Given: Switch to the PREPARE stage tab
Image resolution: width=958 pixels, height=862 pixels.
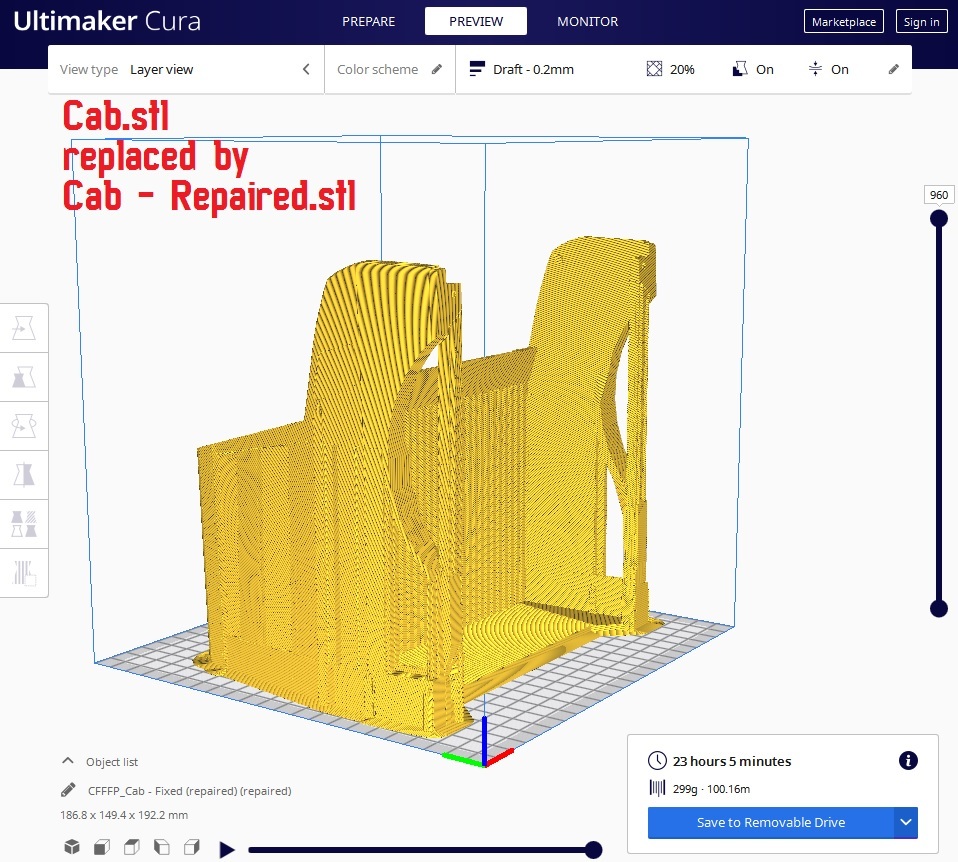Looking at the screenshot, I should (x=368, y=21).
